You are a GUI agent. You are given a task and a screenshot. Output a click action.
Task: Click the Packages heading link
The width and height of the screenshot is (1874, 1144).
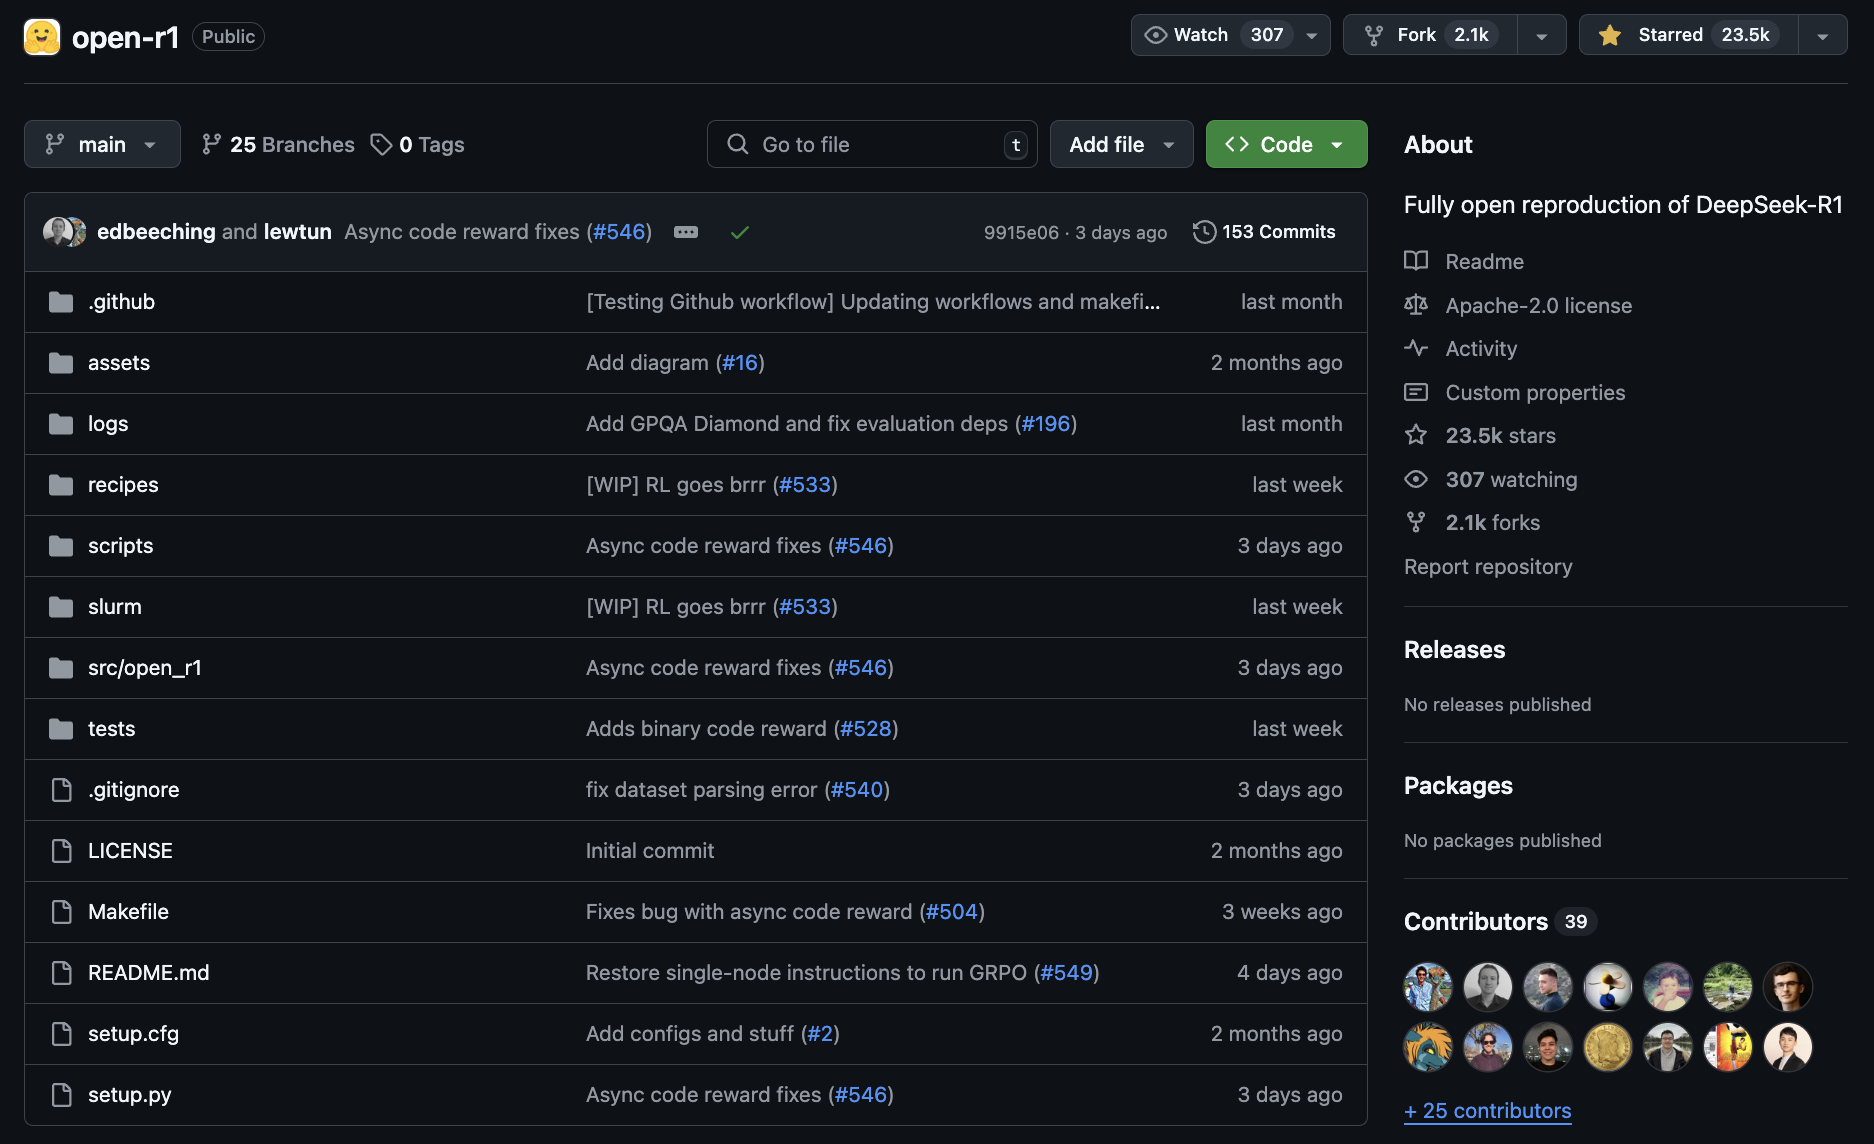pos(1458,786)
